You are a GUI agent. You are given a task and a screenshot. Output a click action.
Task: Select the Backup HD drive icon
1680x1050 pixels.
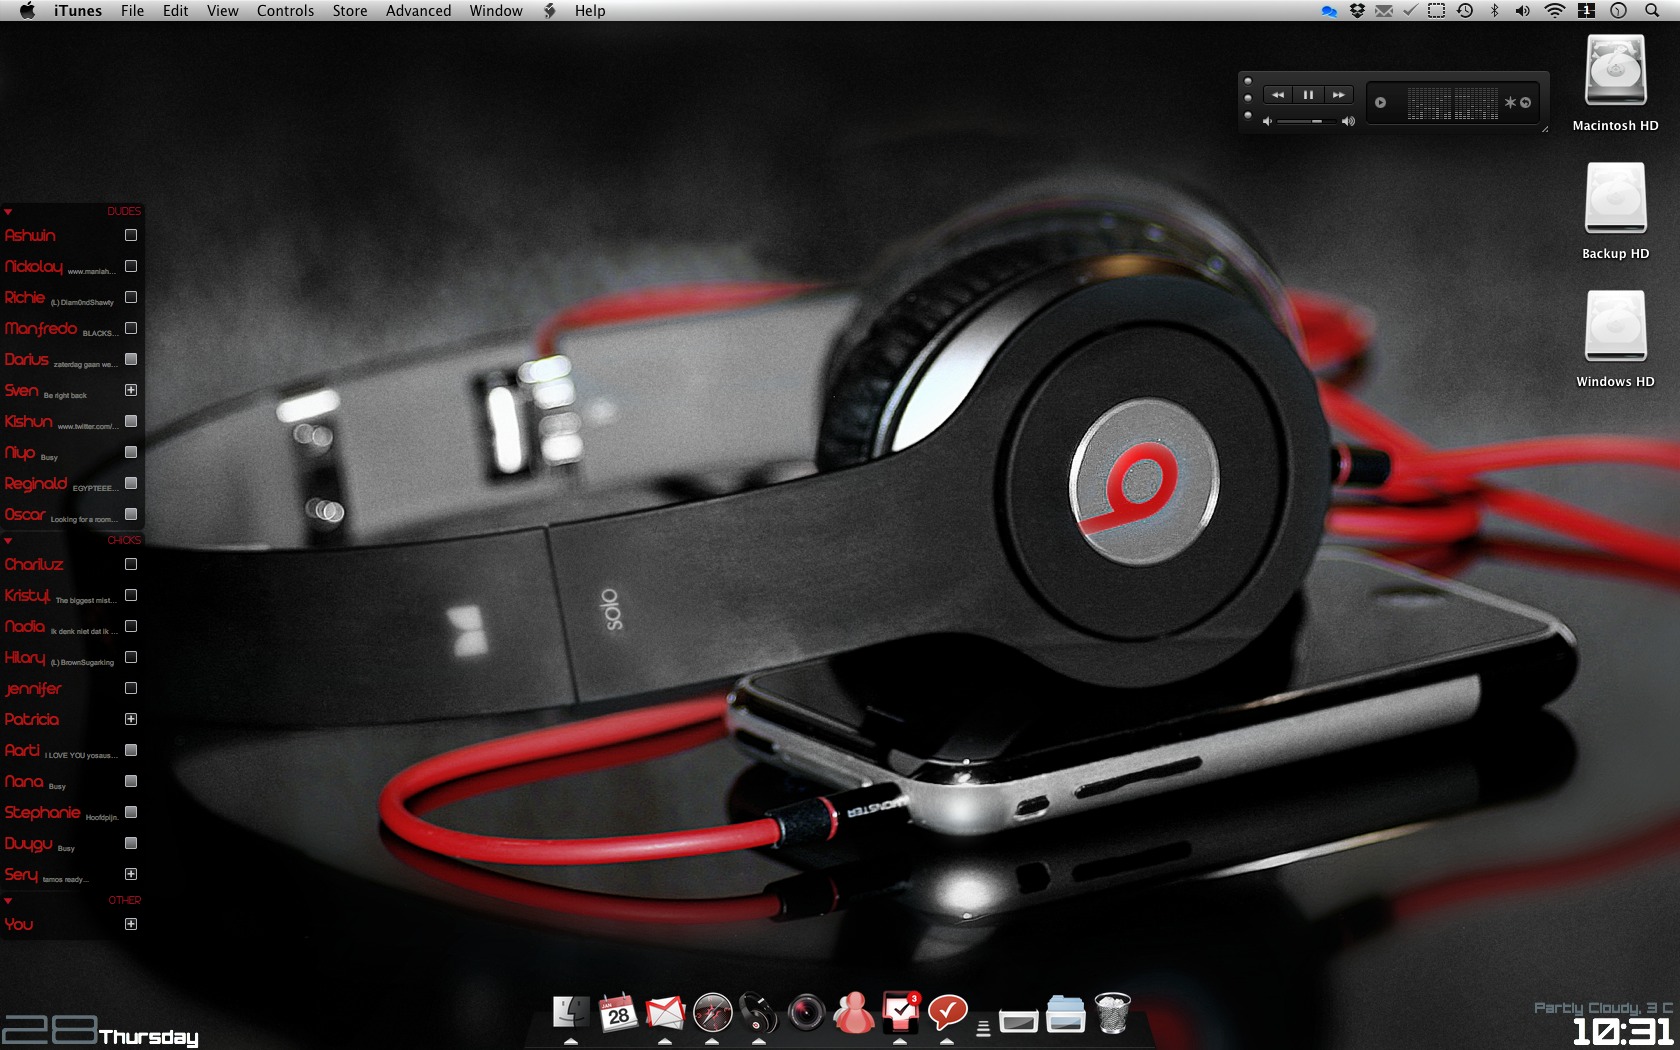tap(1615, 198)
